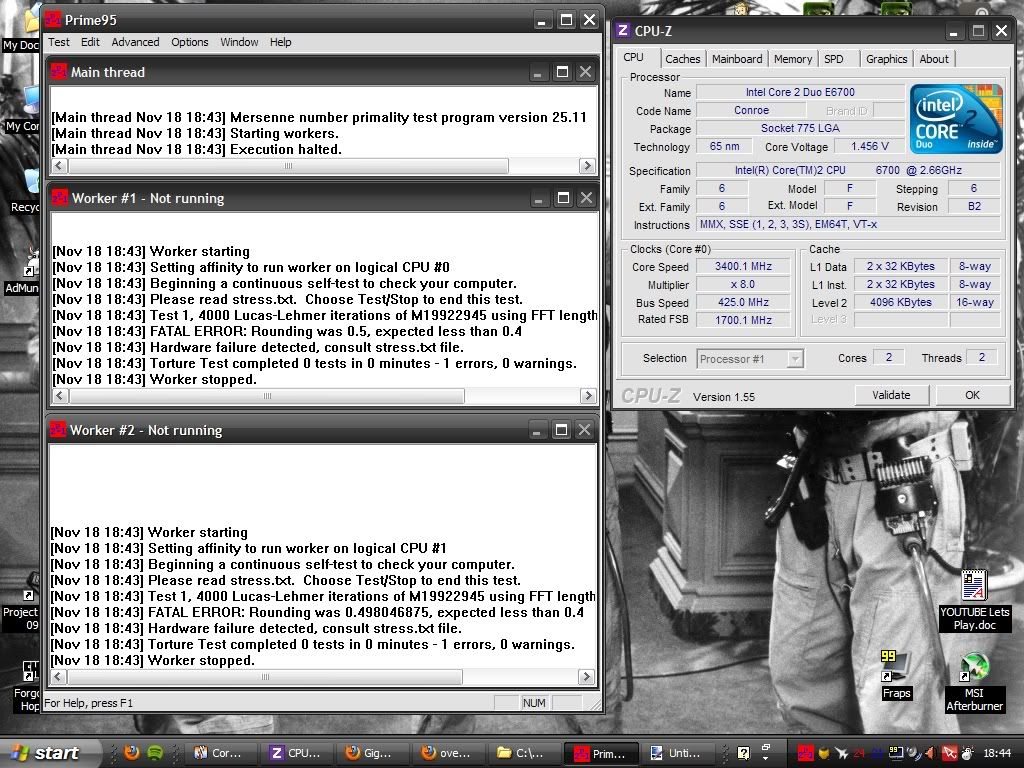This screenshot has width=1024, height=768.
Task: Minimize the Worker #1 child window
Action: (538, 198)
